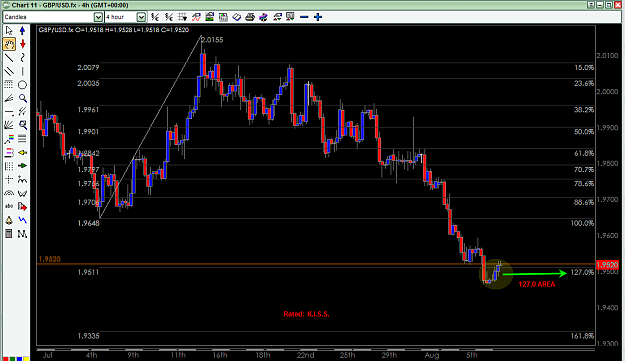
Task: Select the wave marker M tool
Action: click(x=22, y=234)
